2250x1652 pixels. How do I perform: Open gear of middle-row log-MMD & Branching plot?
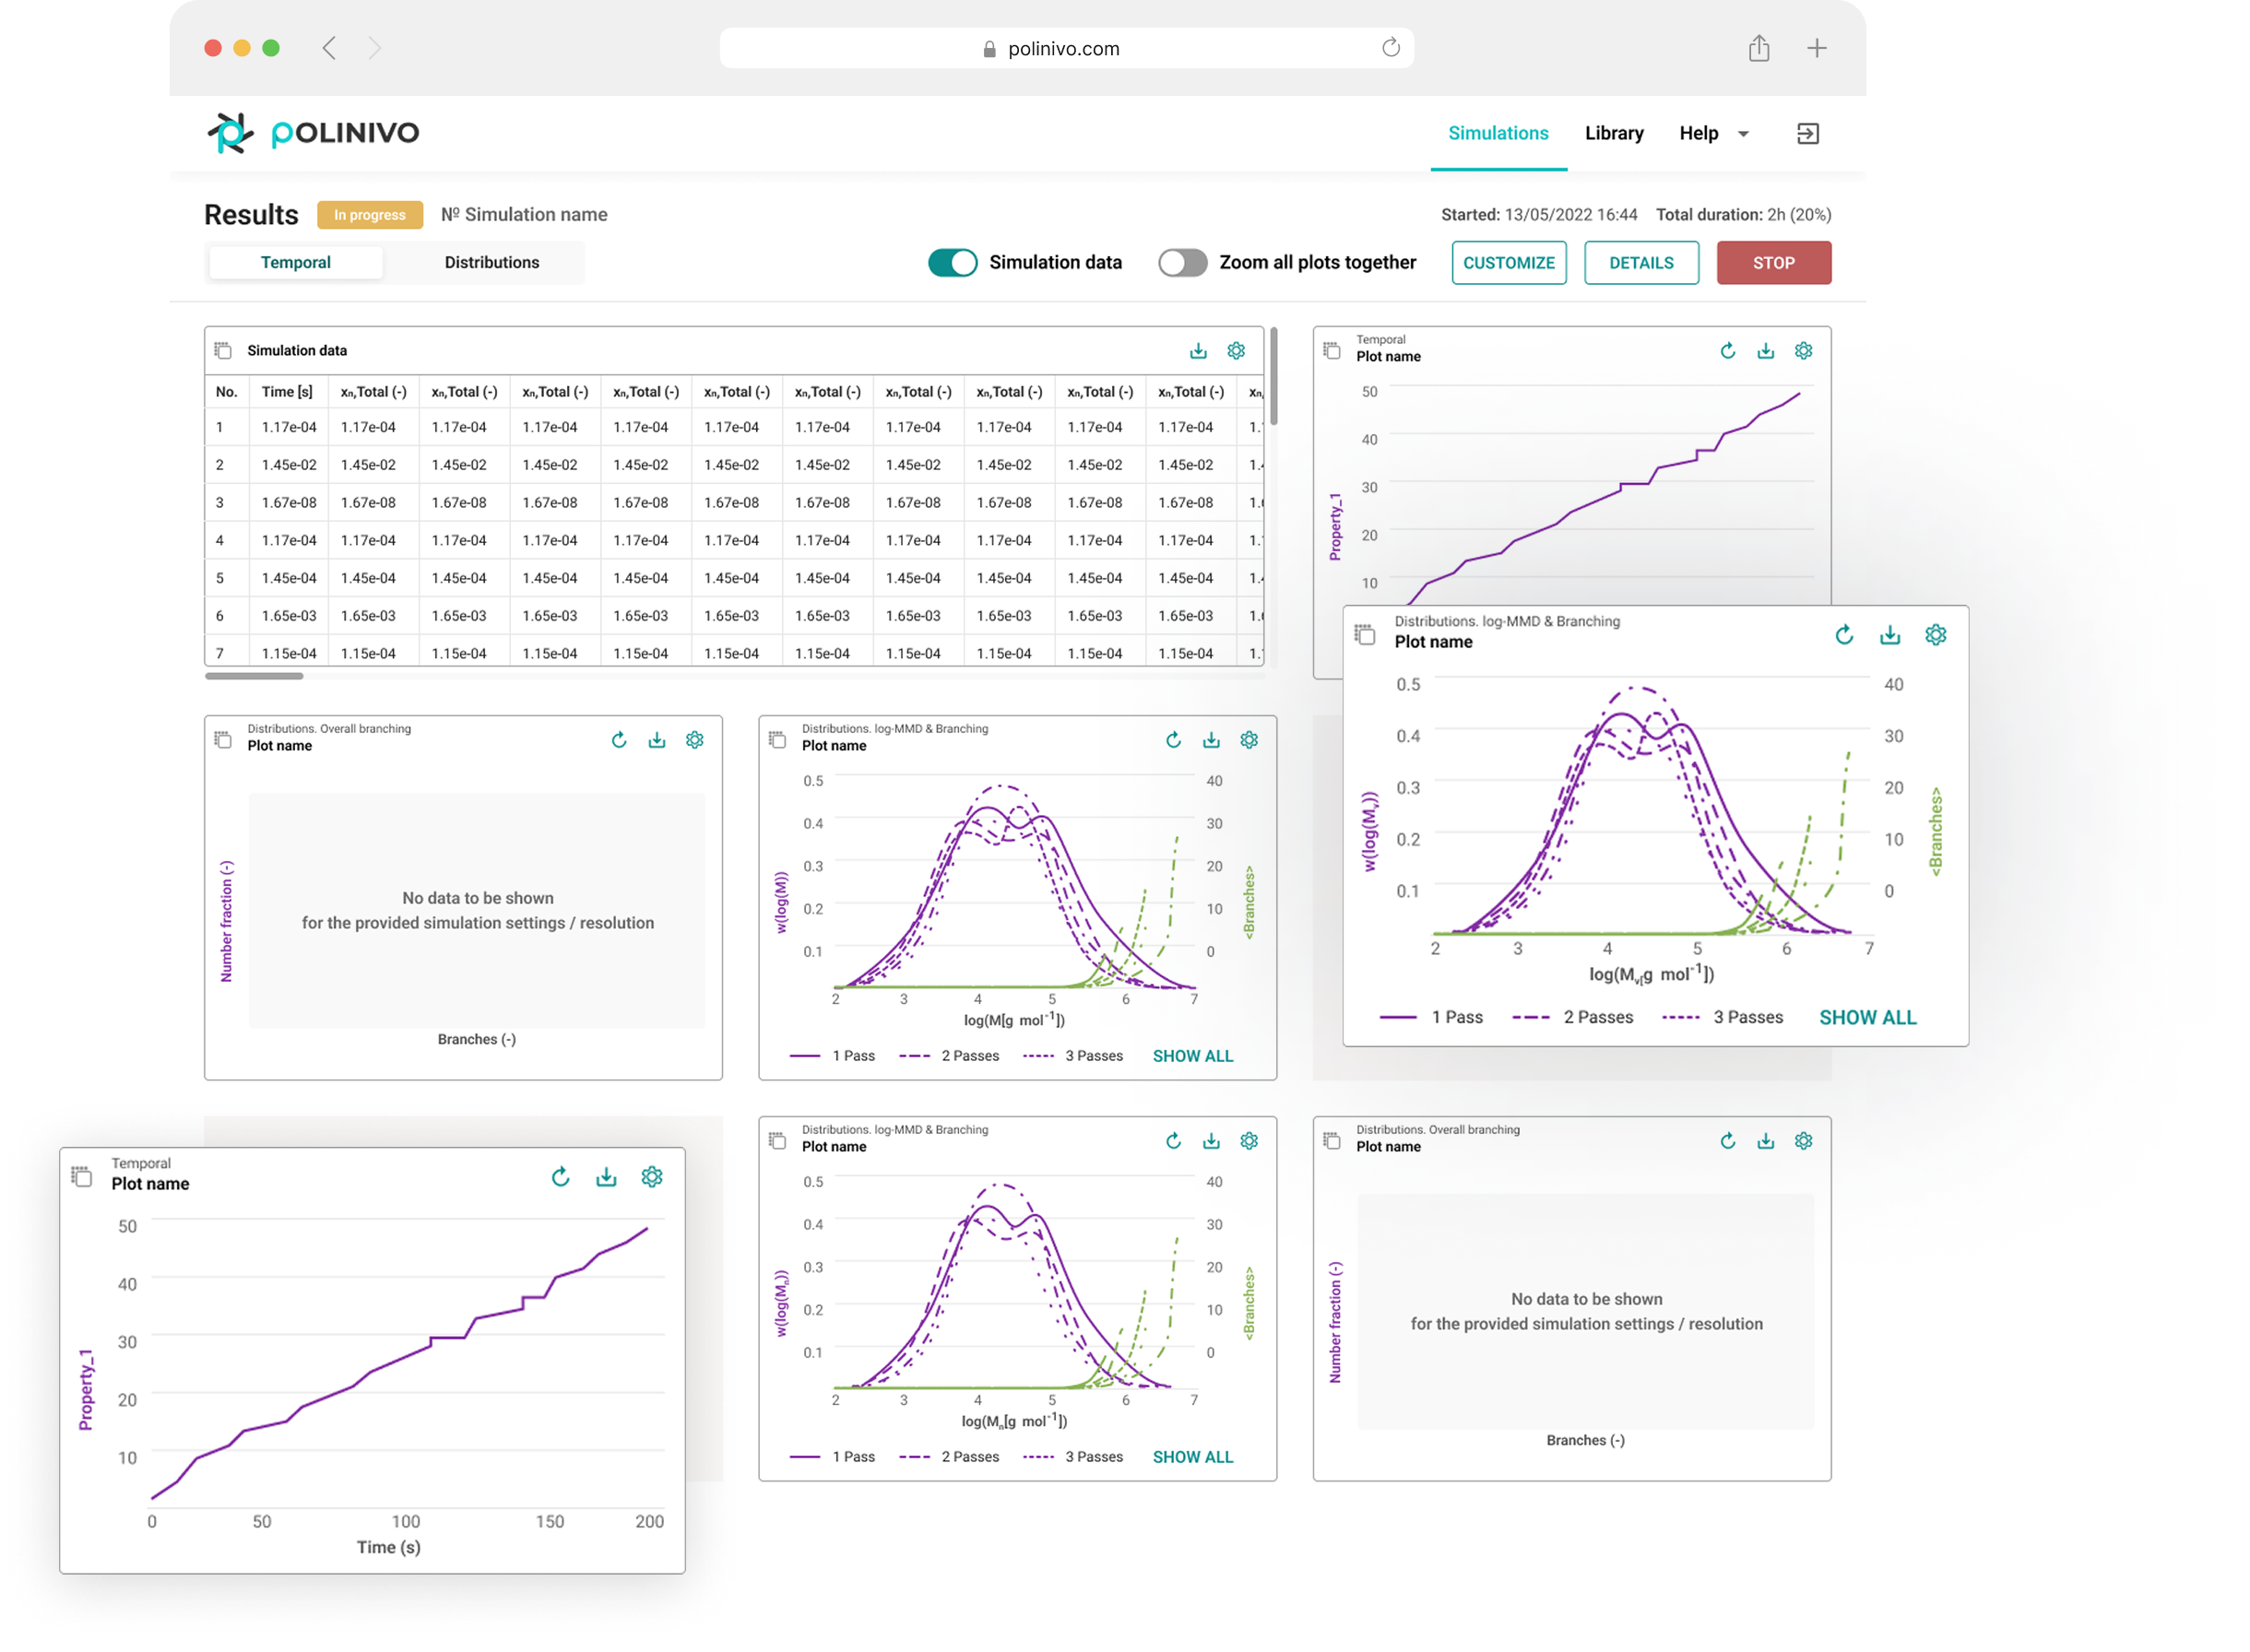pos(1249,740)
